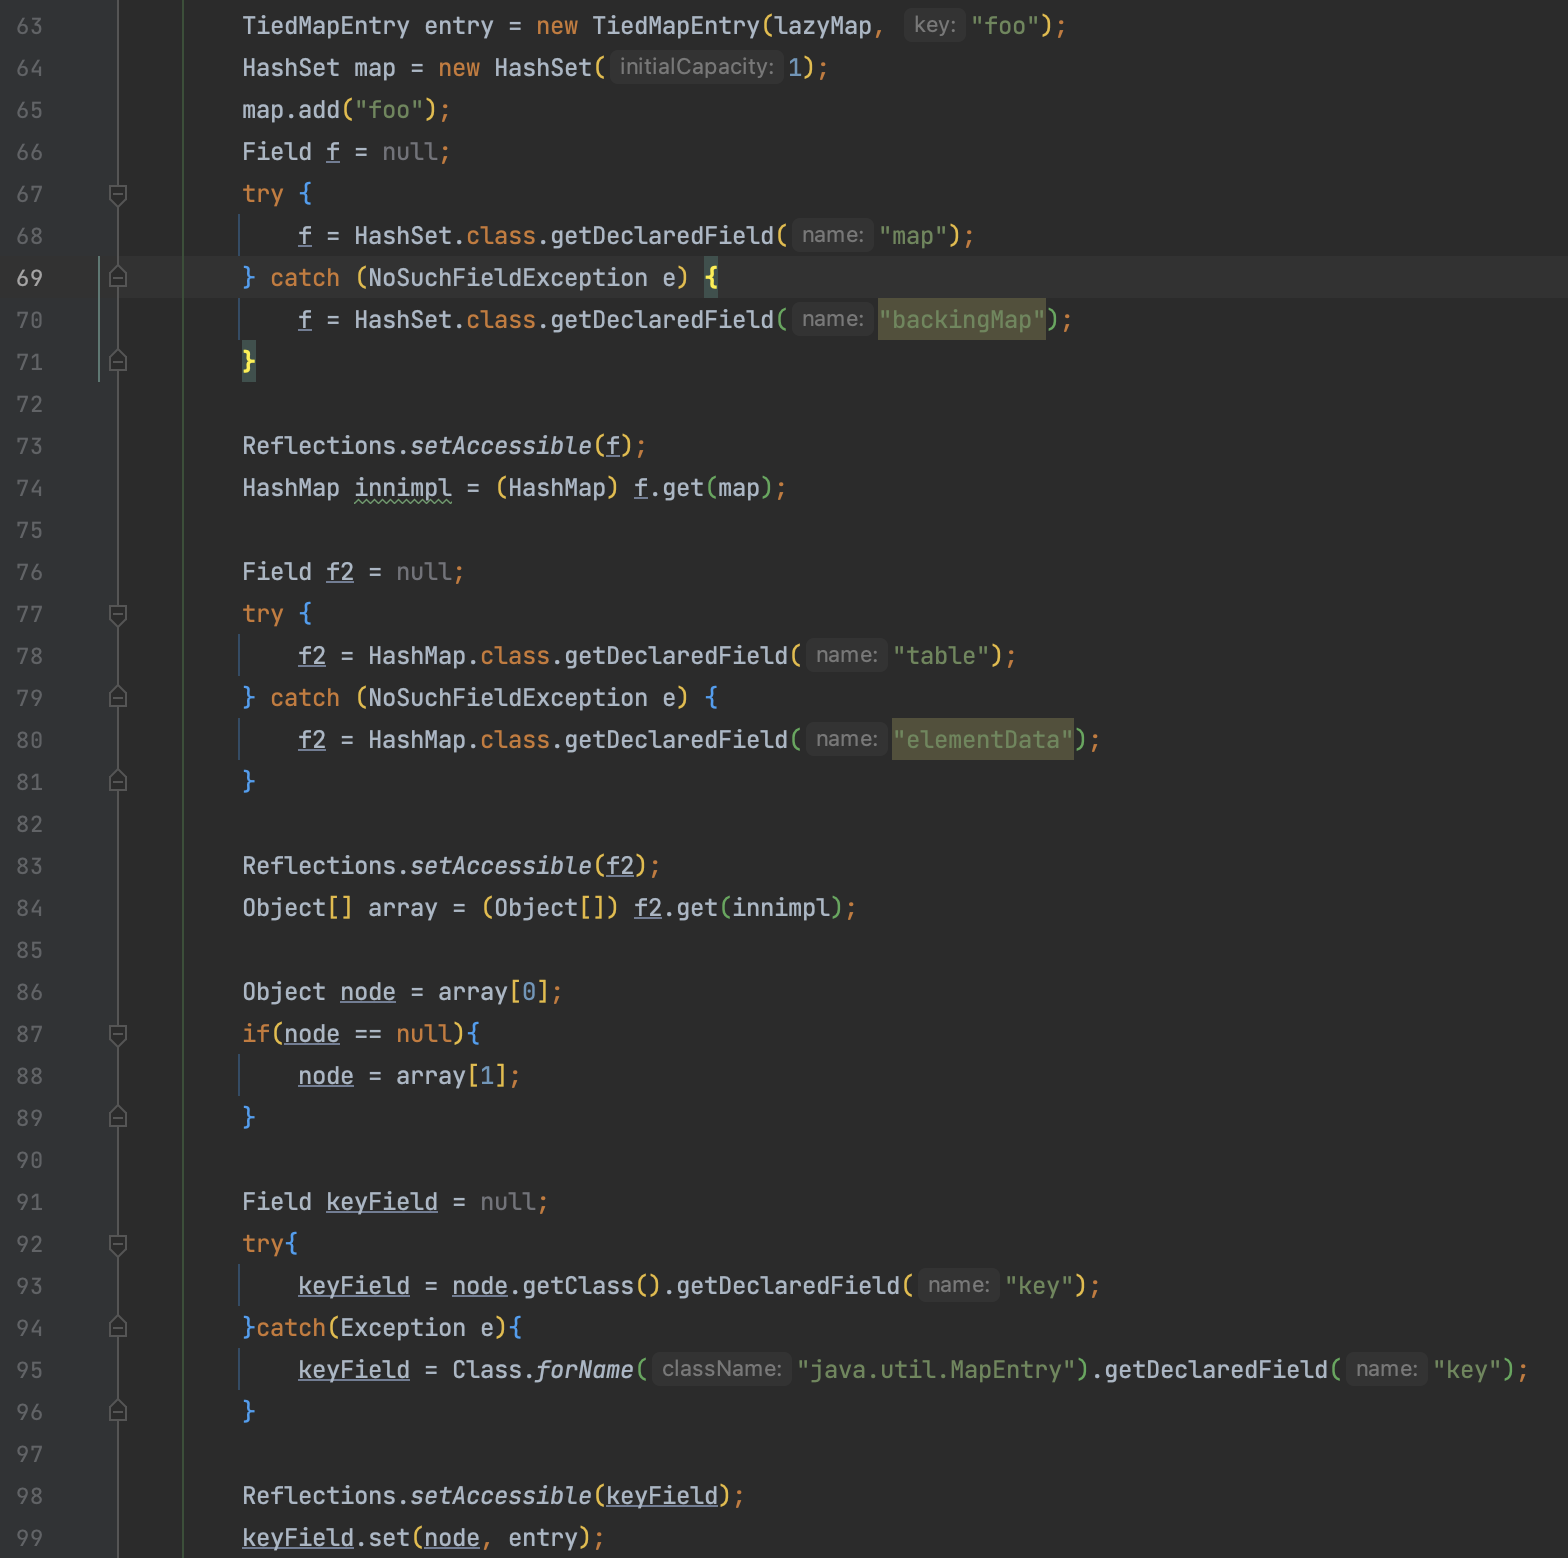The height and width of the screenshot is (1558, 1568).
Task: Click the highlighted opening brace on line 69
Action: point(711,278)
